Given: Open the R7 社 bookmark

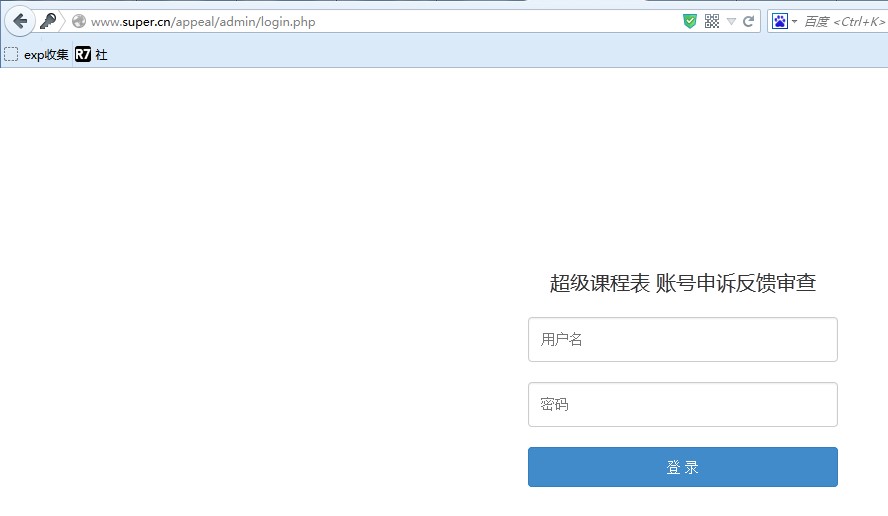Looking at the screenshot, I should point(91,54).
